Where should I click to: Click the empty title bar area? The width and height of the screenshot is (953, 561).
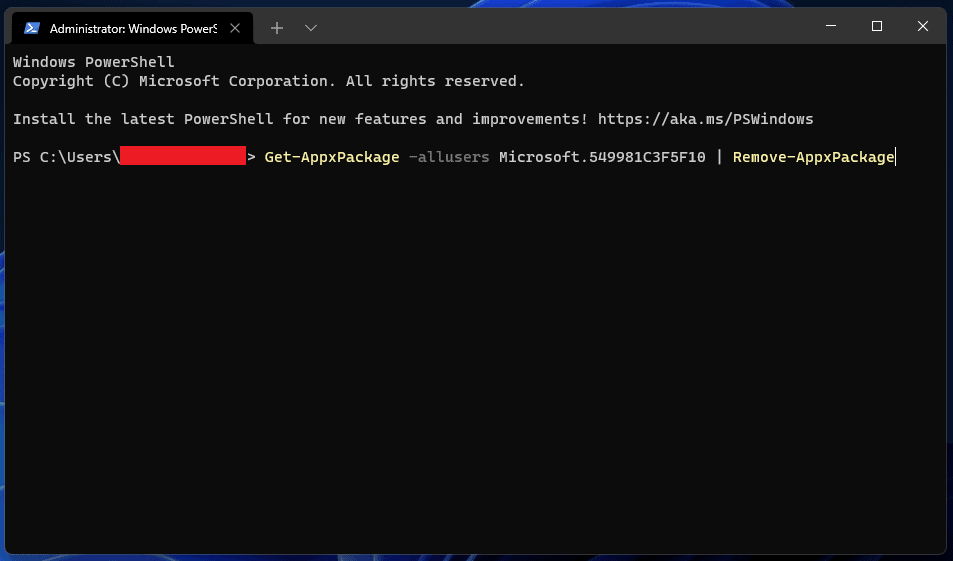click(560, 27)
